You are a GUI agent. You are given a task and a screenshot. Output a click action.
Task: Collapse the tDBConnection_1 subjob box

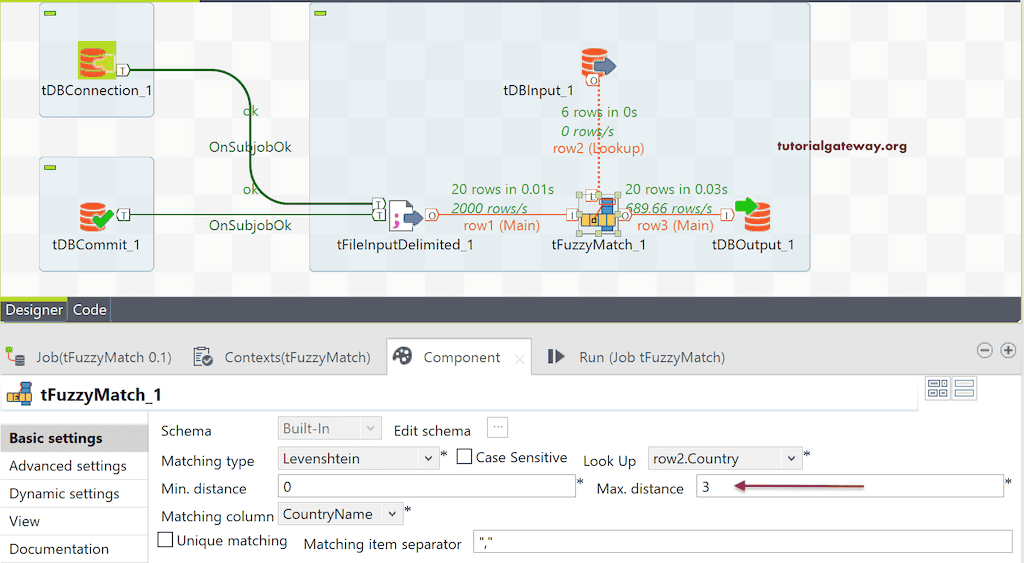(50, 13)
